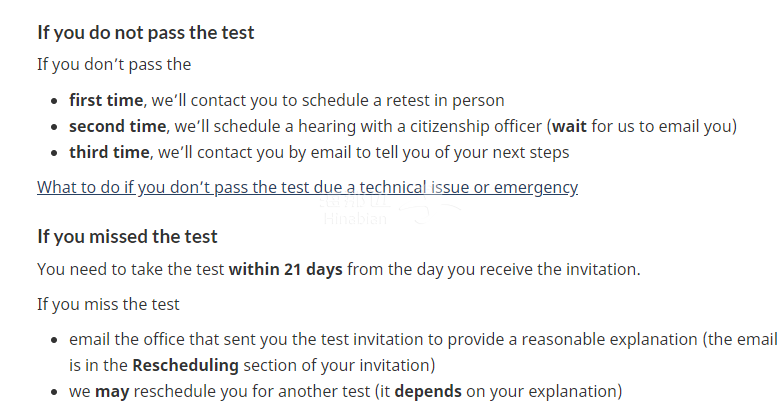784x411 pixels.
Task: Click the "If you missed the test" heading
Action: [127, 237]
